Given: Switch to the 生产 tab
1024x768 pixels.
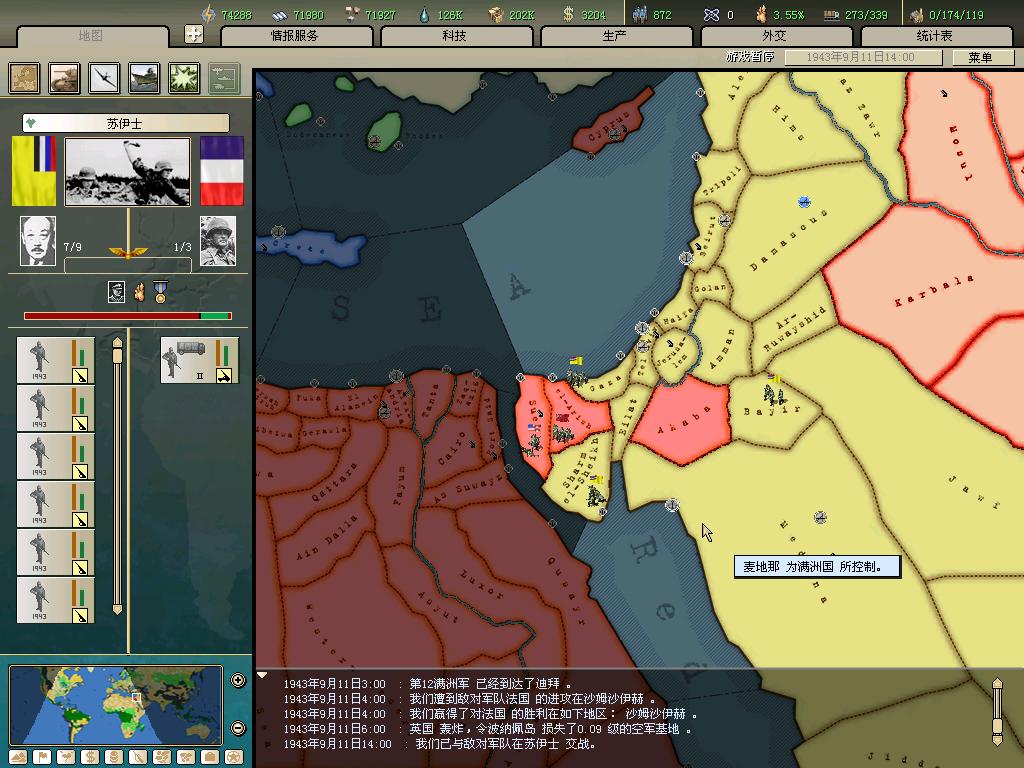Looking at the screenshot, I should tap(615, 36).
